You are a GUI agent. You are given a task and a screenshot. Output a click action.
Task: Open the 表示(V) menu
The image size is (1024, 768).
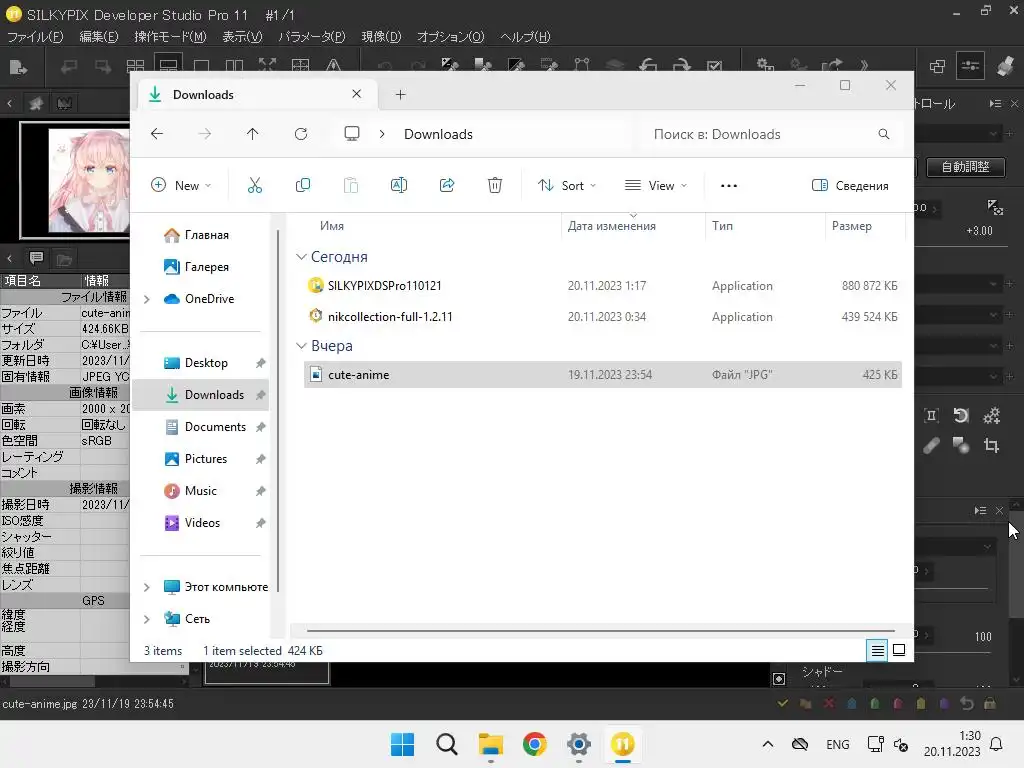point(242,37)
